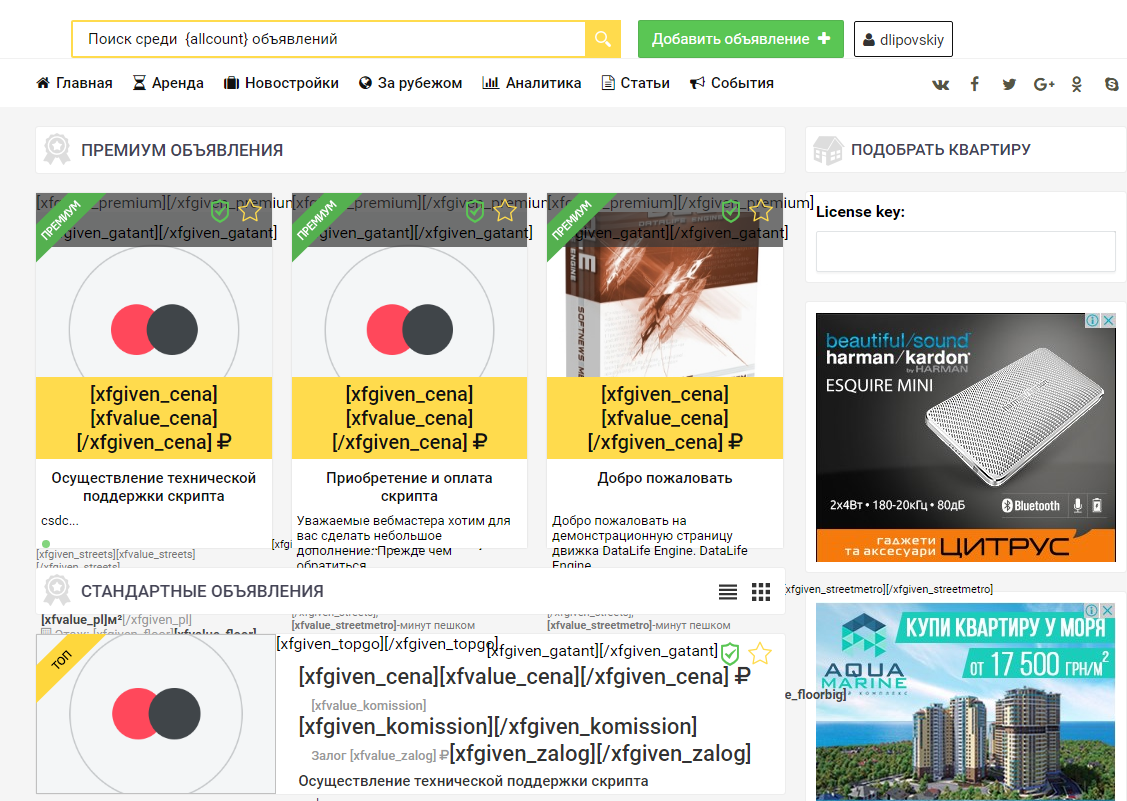The image size is (1127, 801).
Task: Open За рубежом menu item
Action: (410, 83)
